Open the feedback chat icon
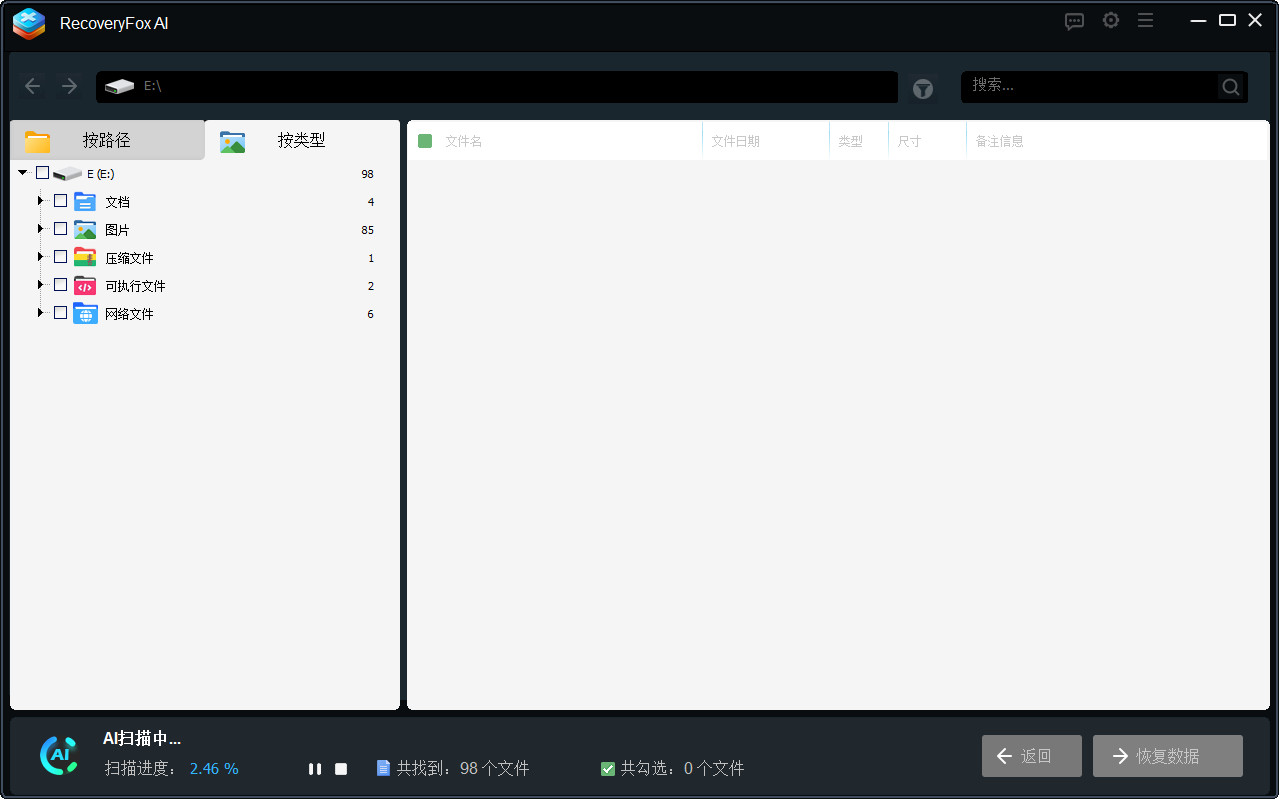Screen dimensions: 1279x799 (1074, 21)
